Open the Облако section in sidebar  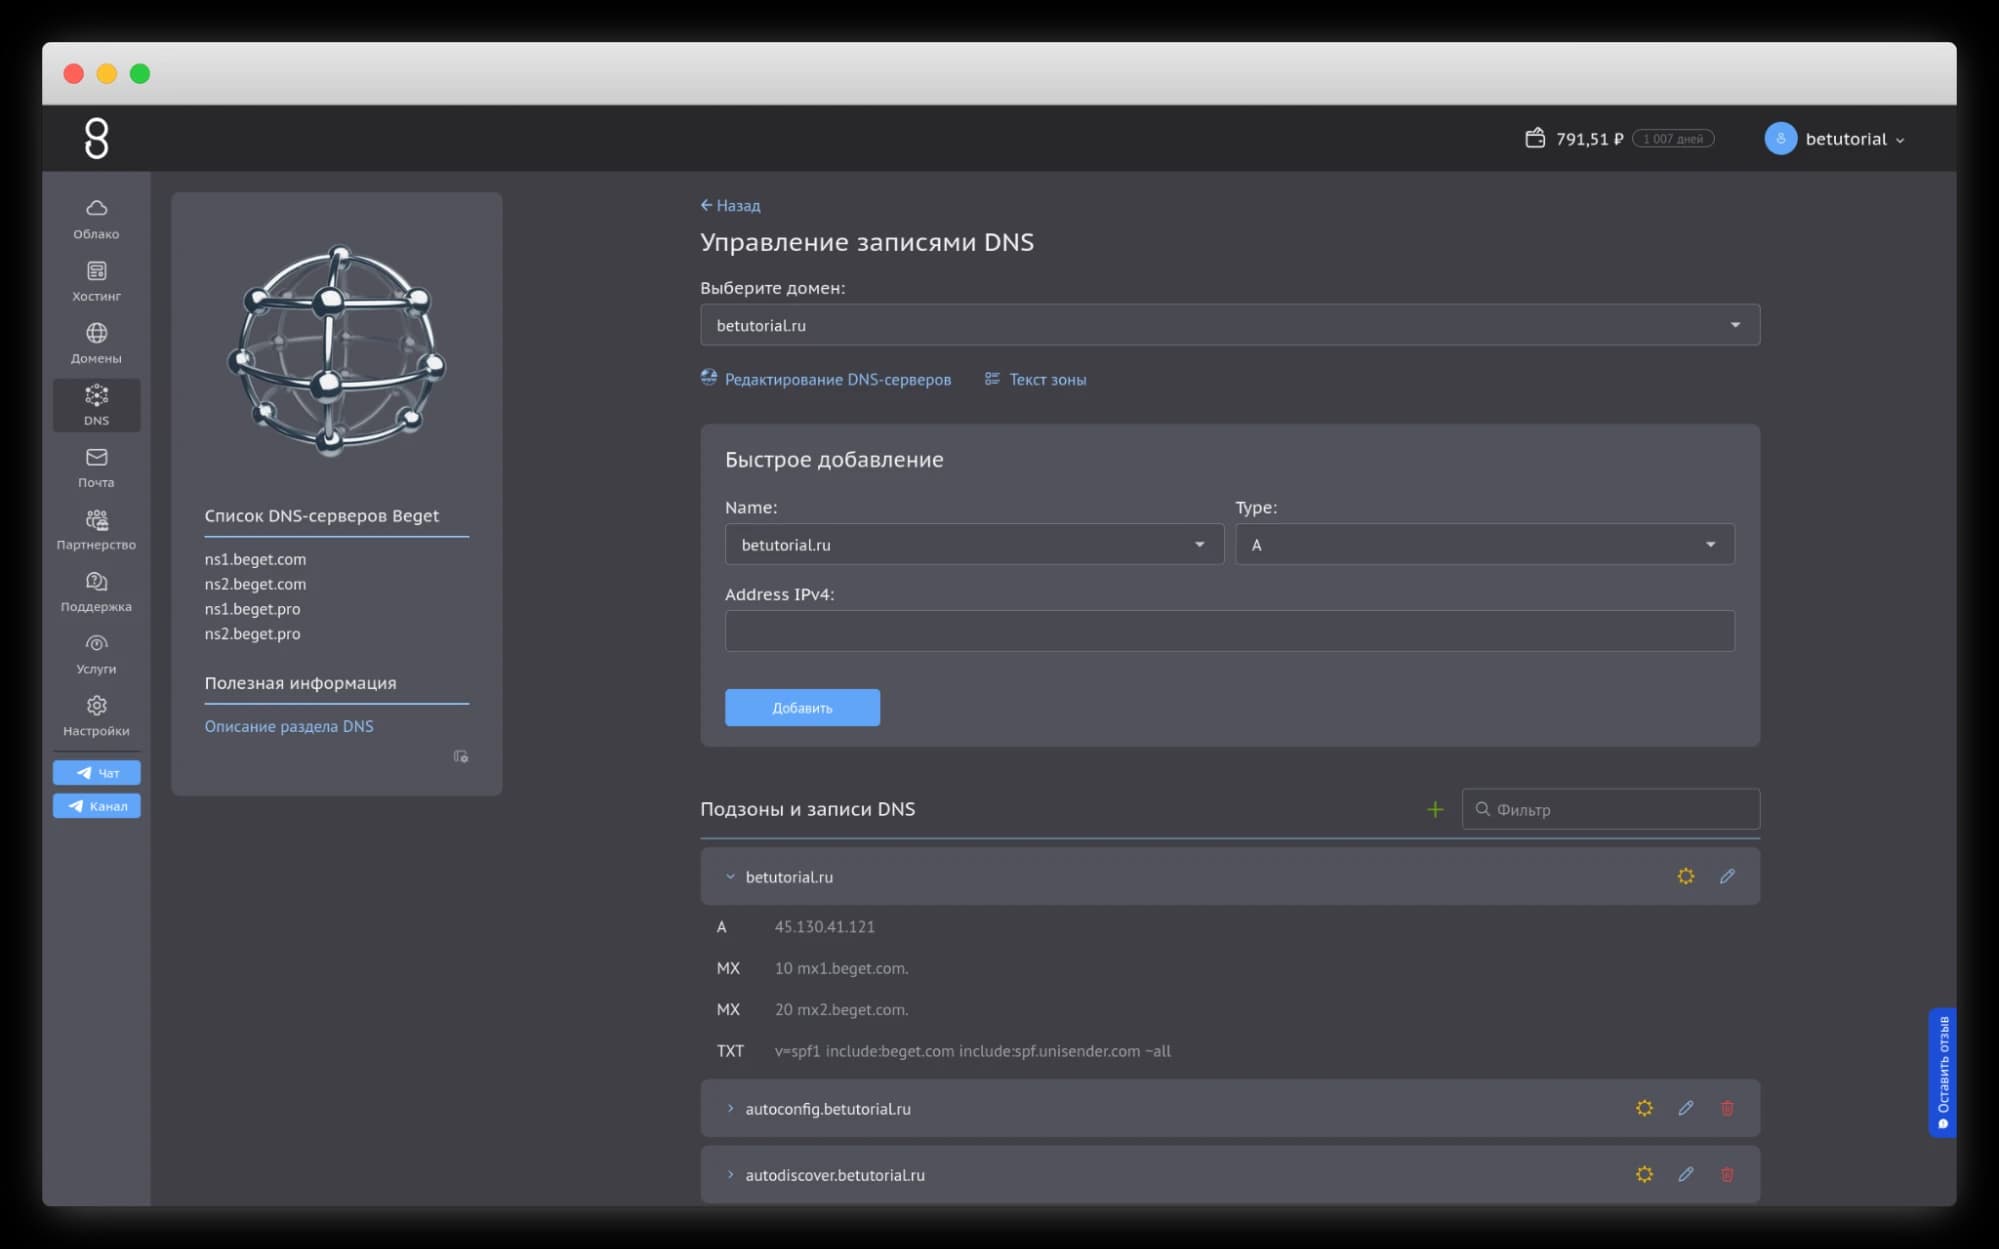click(96, 219)
